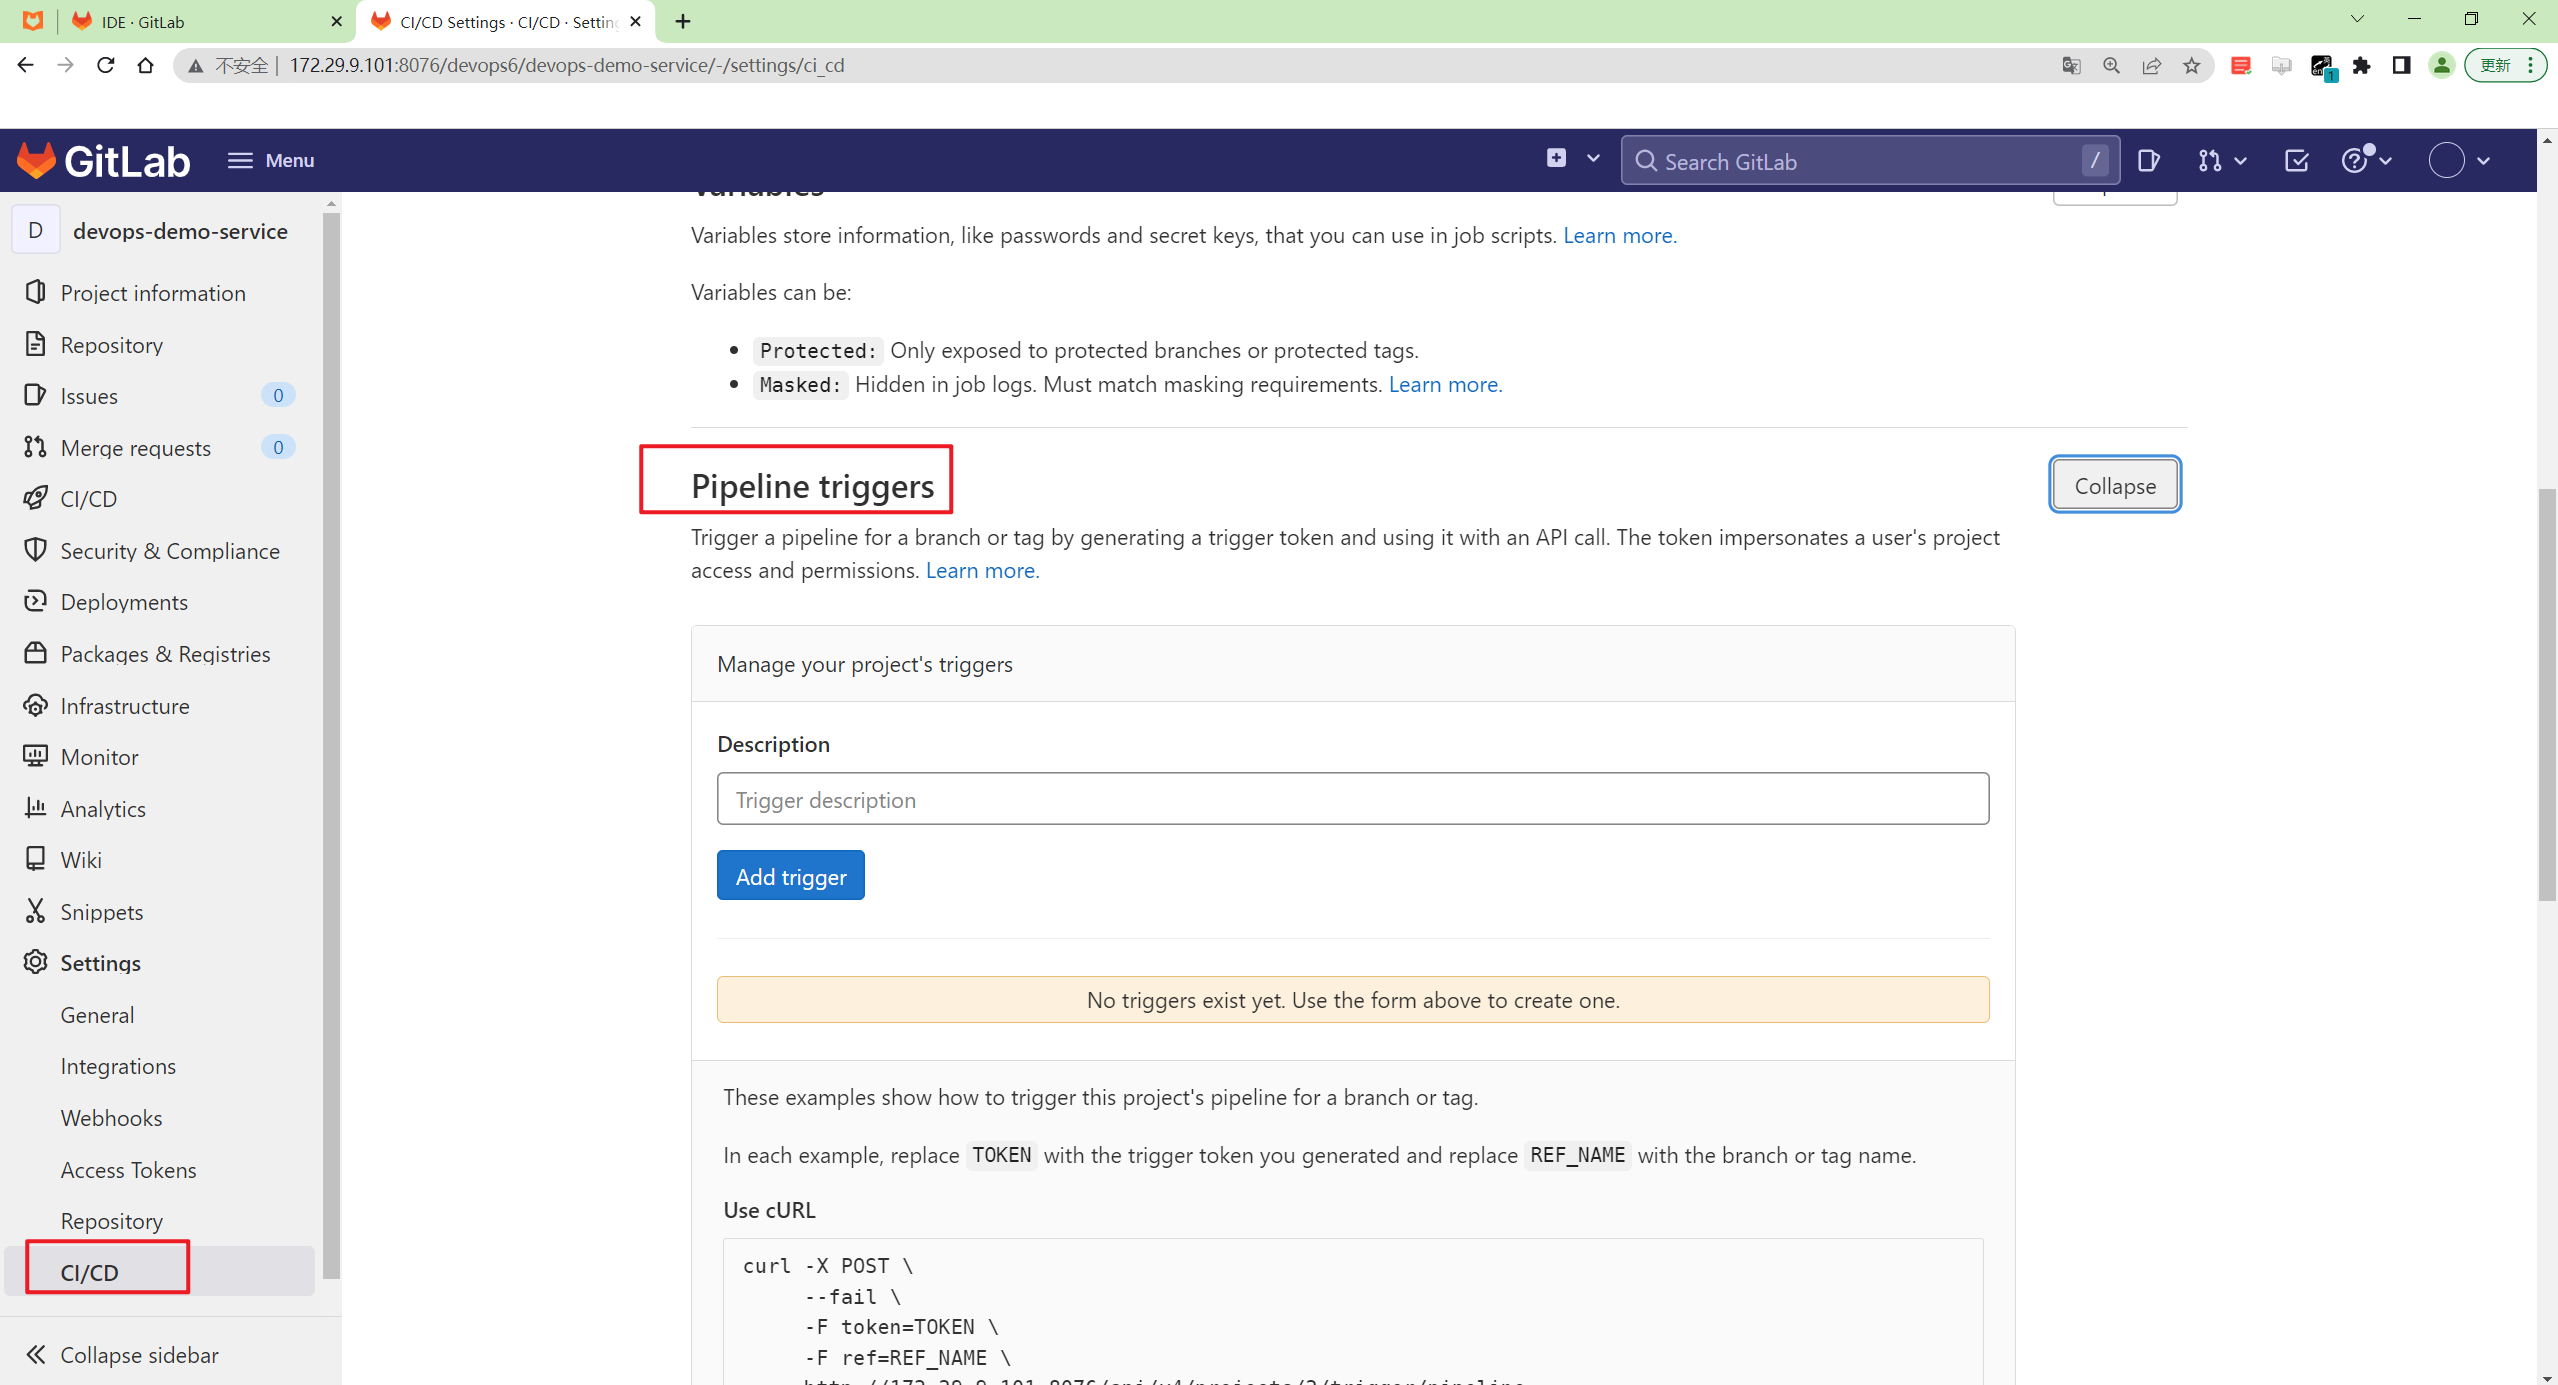The width and height of the screenshot is (2558, 1385).
Task: Click the GitLab logo in header
Action: click(x=103, y=160)
